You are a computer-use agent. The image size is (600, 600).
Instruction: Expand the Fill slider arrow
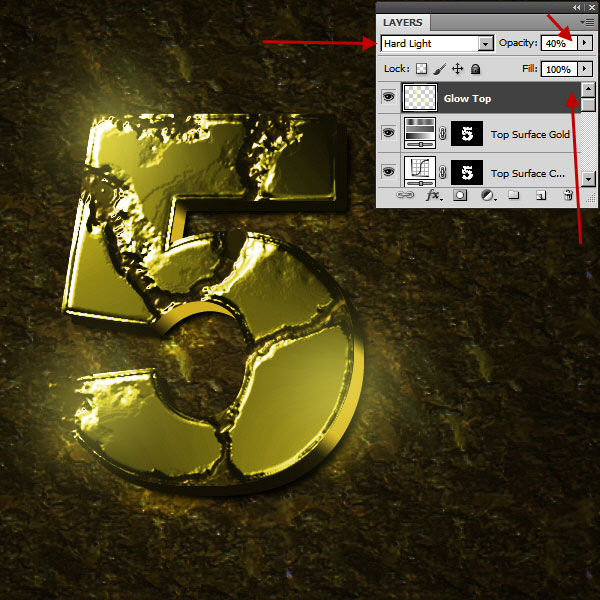click(x=585, y=69)
